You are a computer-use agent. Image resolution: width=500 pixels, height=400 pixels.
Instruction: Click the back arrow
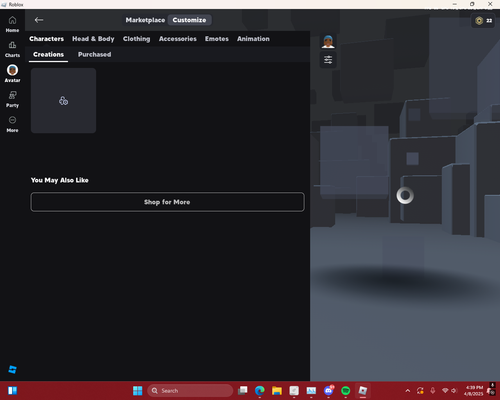pos(39,20)
